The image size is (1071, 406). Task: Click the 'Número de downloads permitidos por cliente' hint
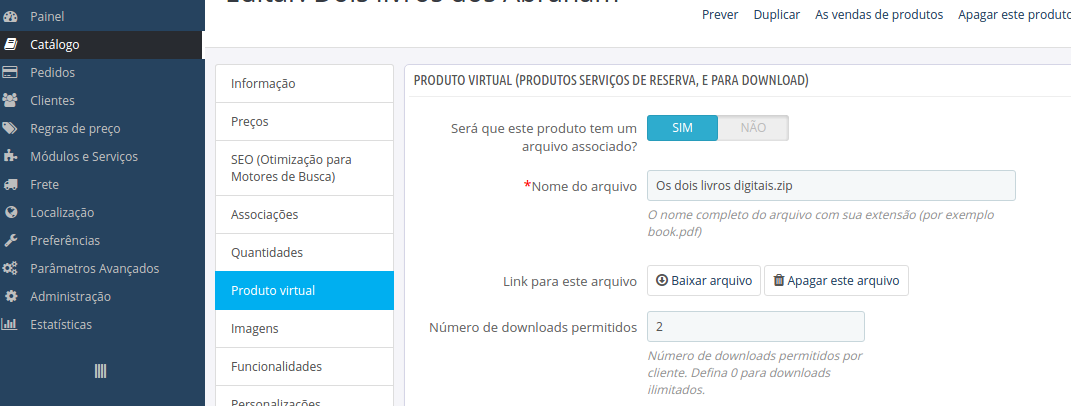pos(755,373)
